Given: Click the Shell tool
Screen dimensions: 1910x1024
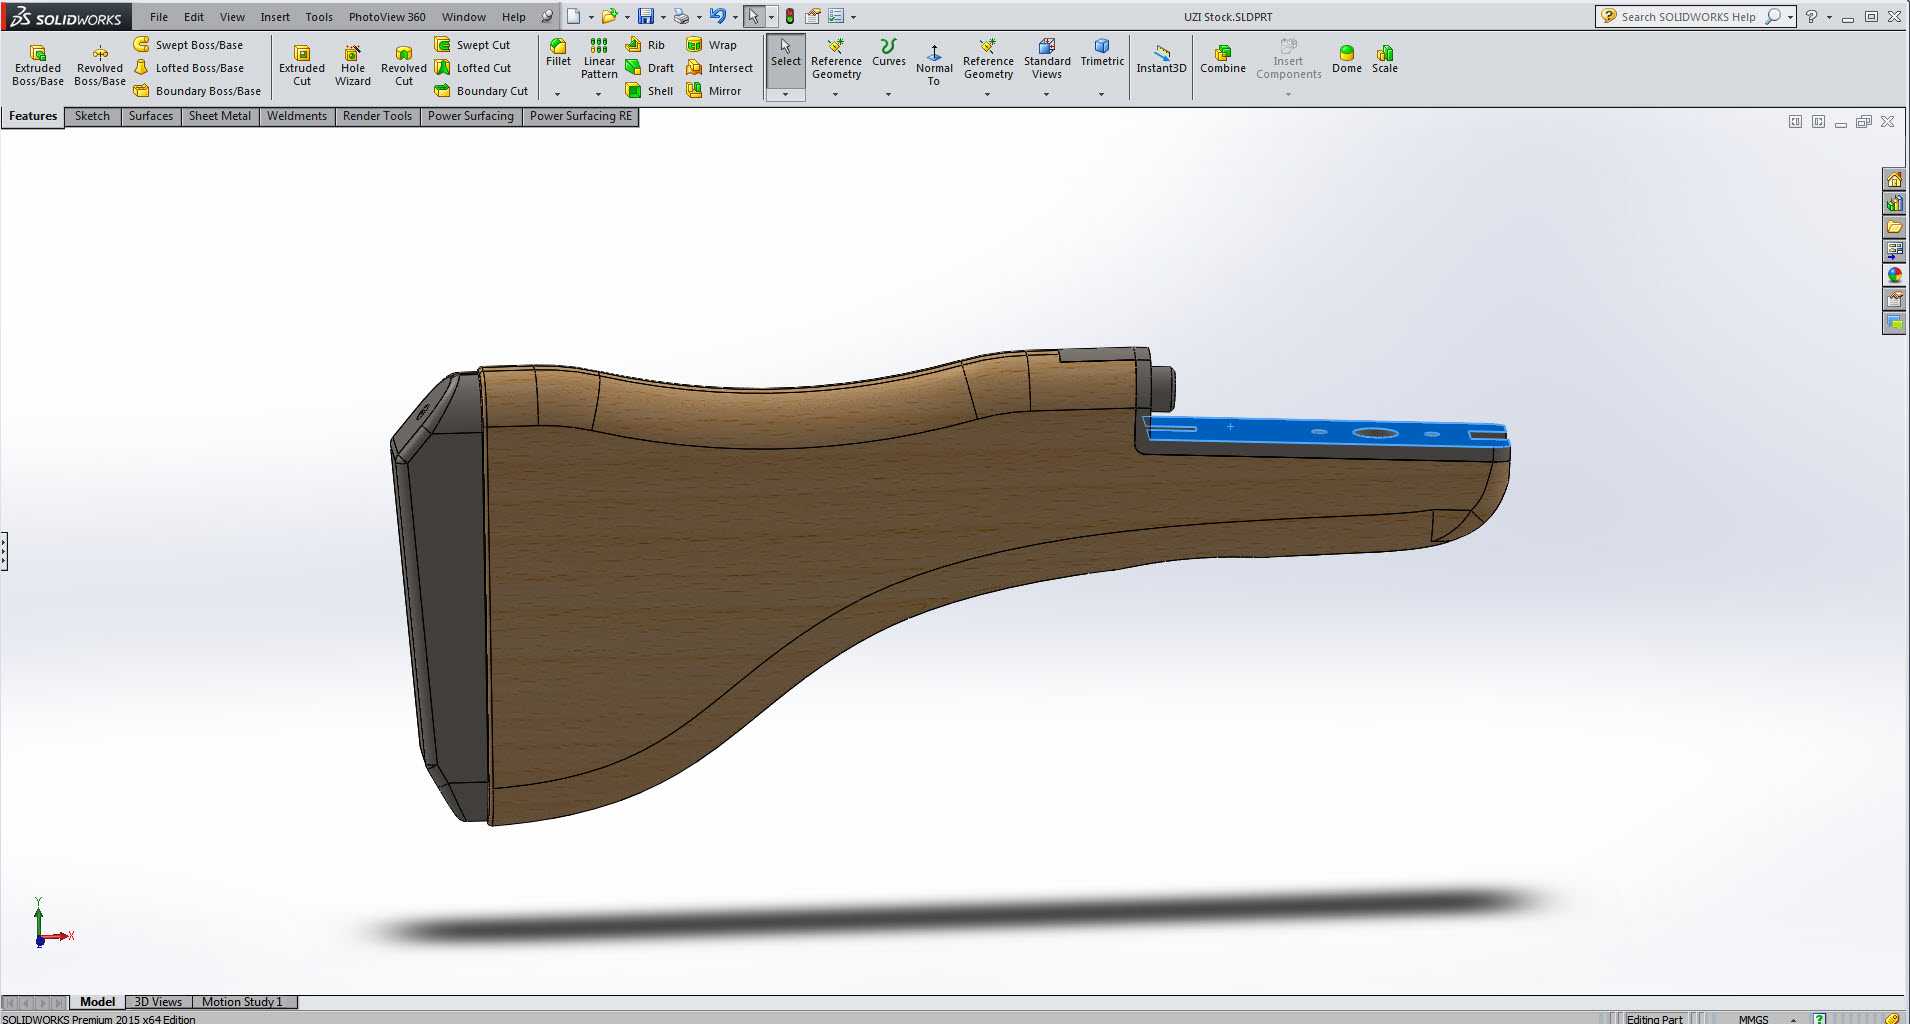Looking at the screenshot, I should [650, 91].
